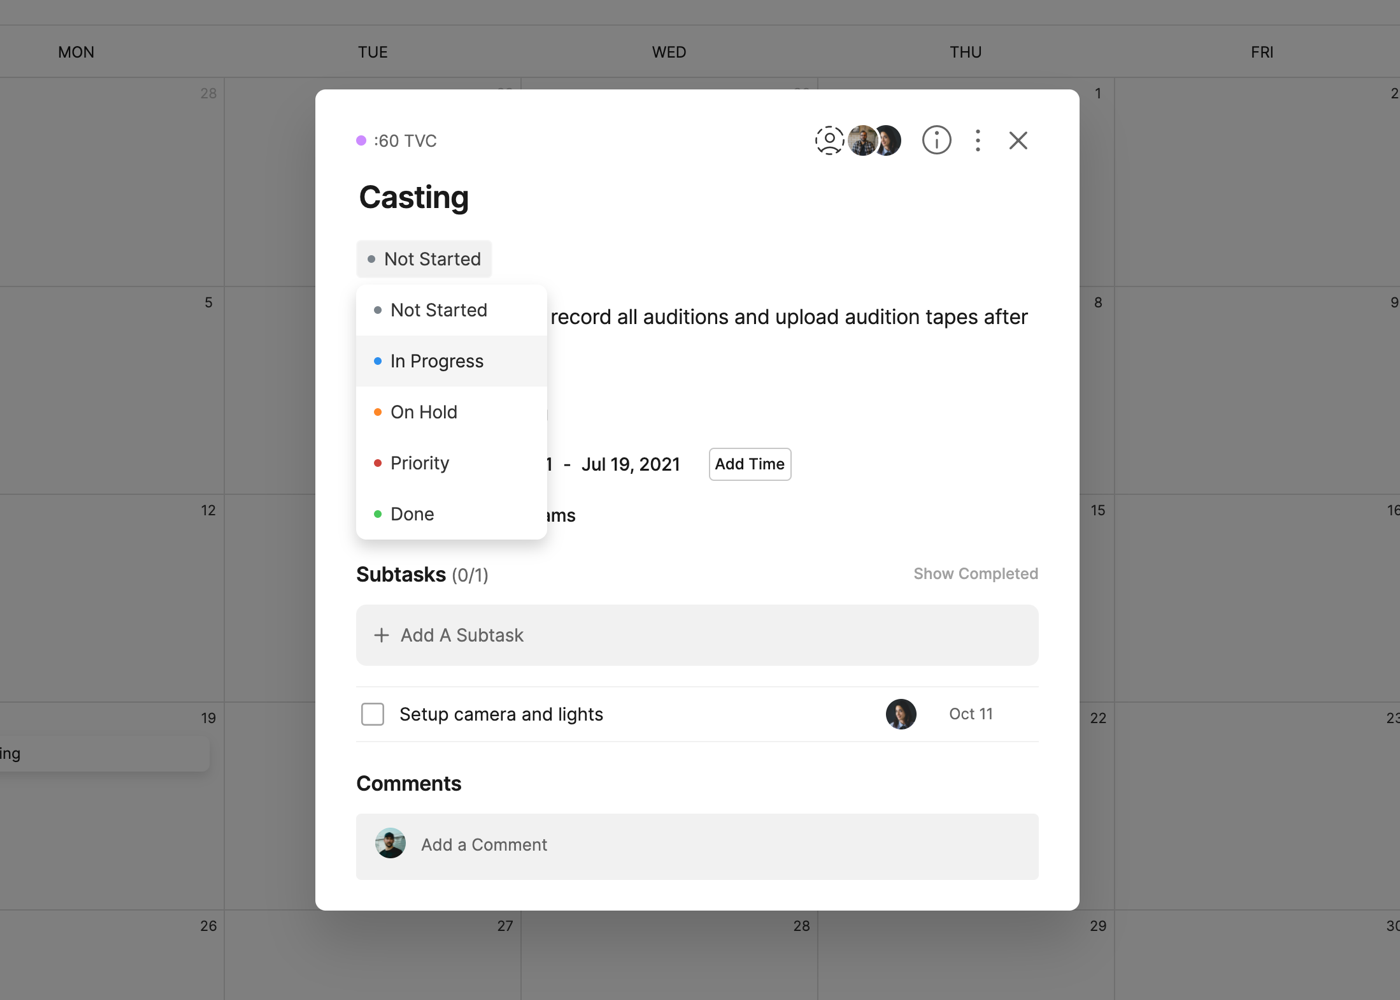Open the three-dot more options menu
Screen dimensions: 1400x1000
978,141
